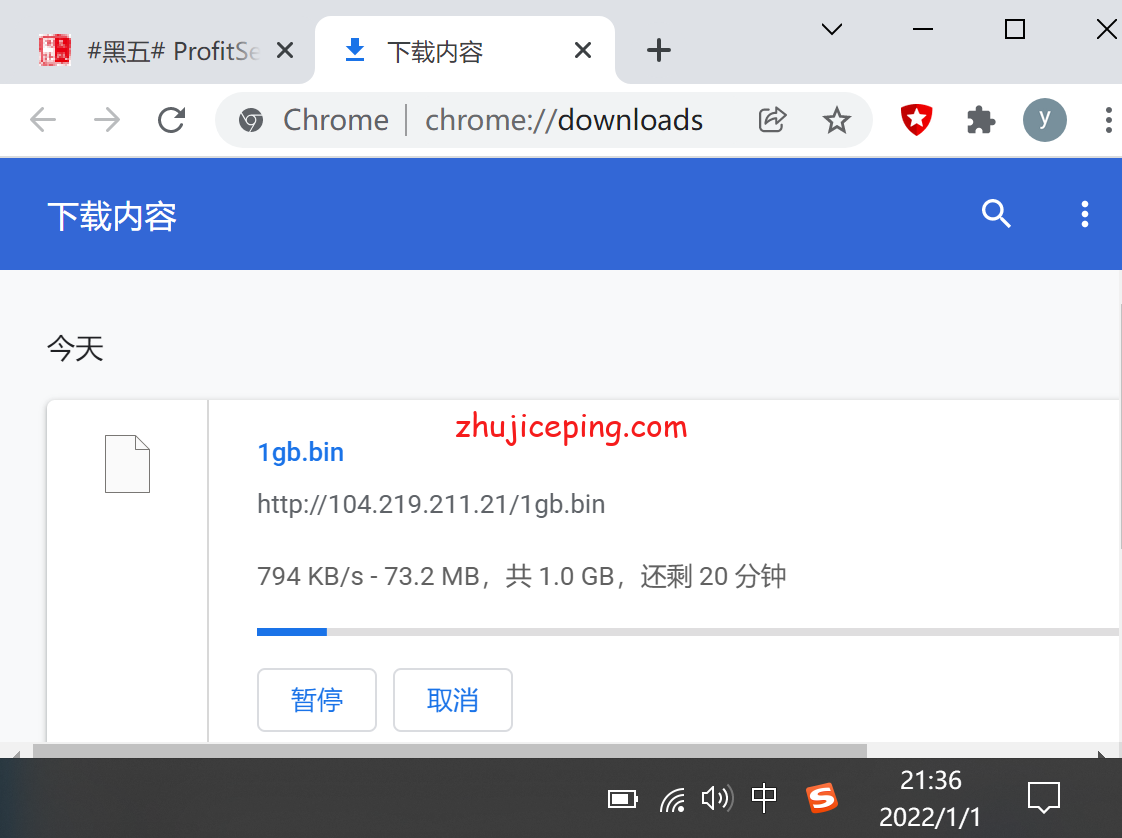Open the Sogou input method tray icon
This screenshot has height=838, width=1122.
point(821,798)
